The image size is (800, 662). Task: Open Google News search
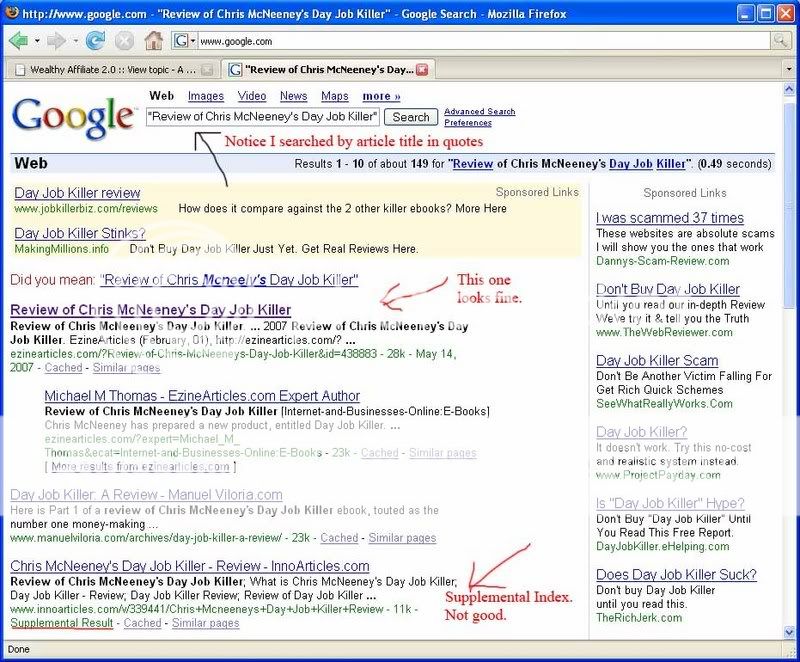[x=293, y=96]
